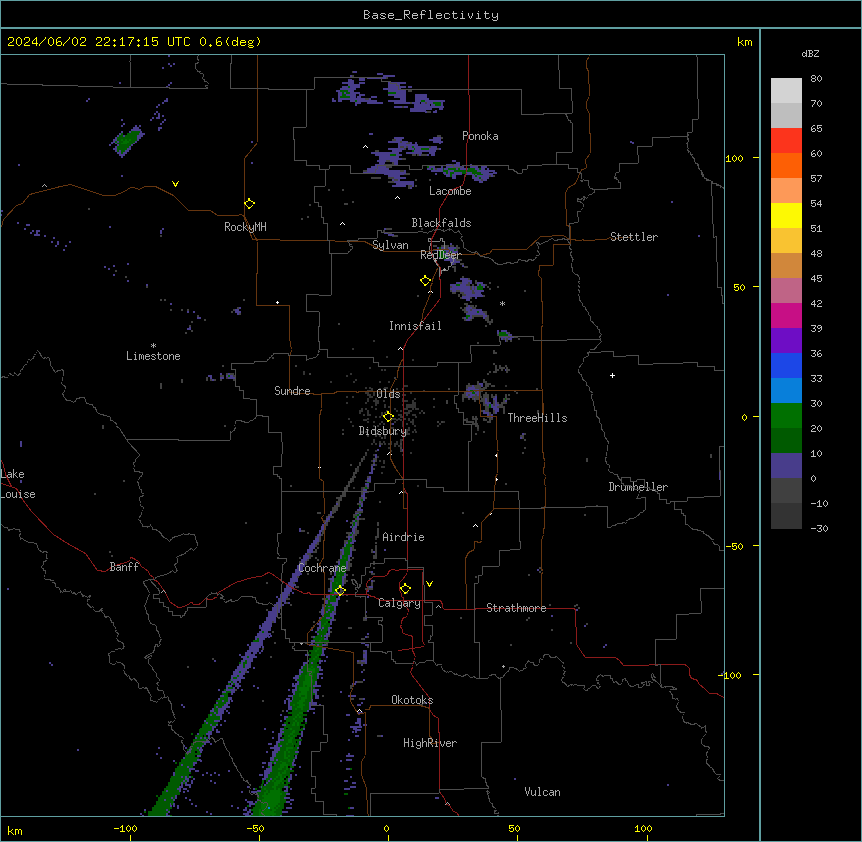Click the yellow marker at Olds
862x842 pixels.
point(388,417)
